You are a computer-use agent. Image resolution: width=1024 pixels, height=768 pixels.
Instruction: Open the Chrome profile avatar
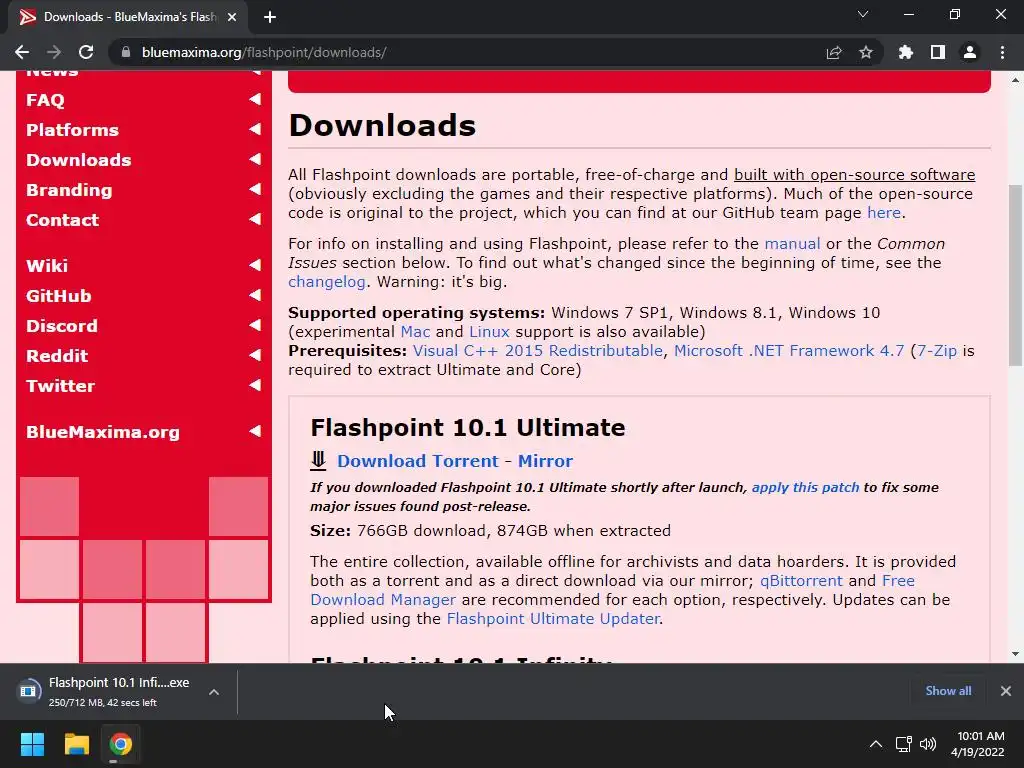click(x=970, y=52)
